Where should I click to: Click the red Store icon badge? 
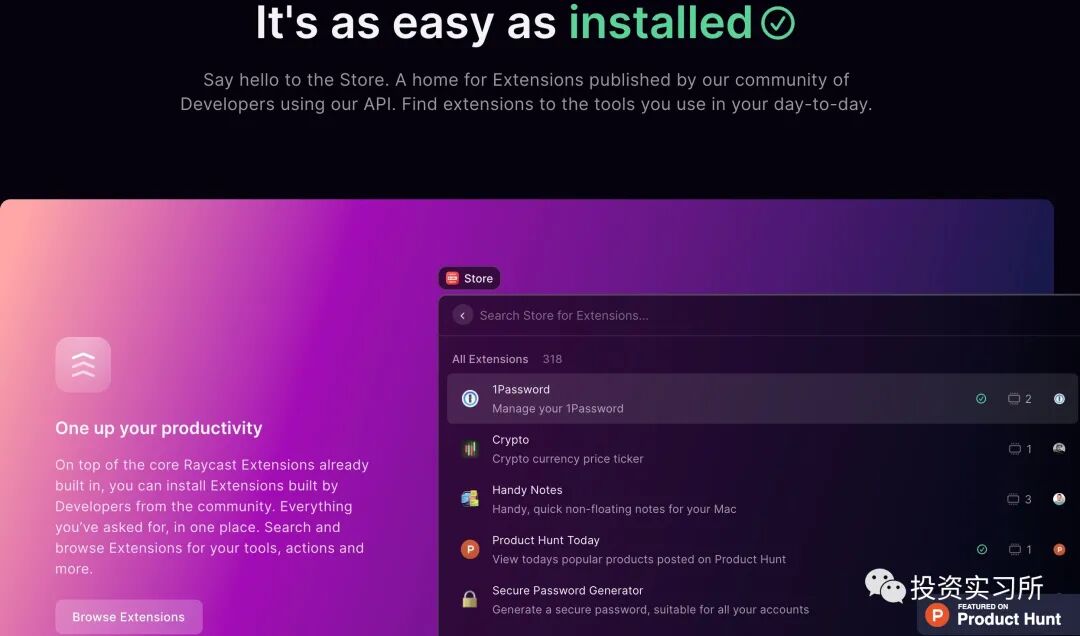click(x=453, y=278)
